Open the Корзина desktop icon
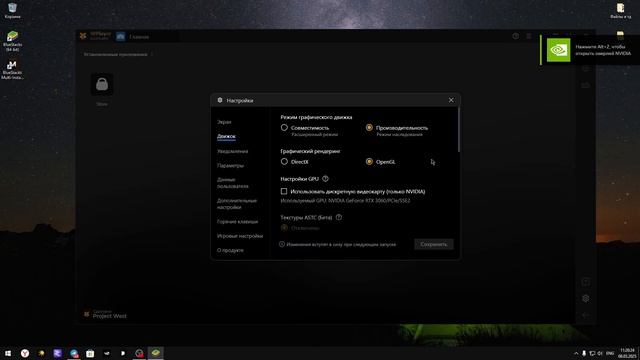The height and width of the screenshot is (360, 640). [12, 11]
